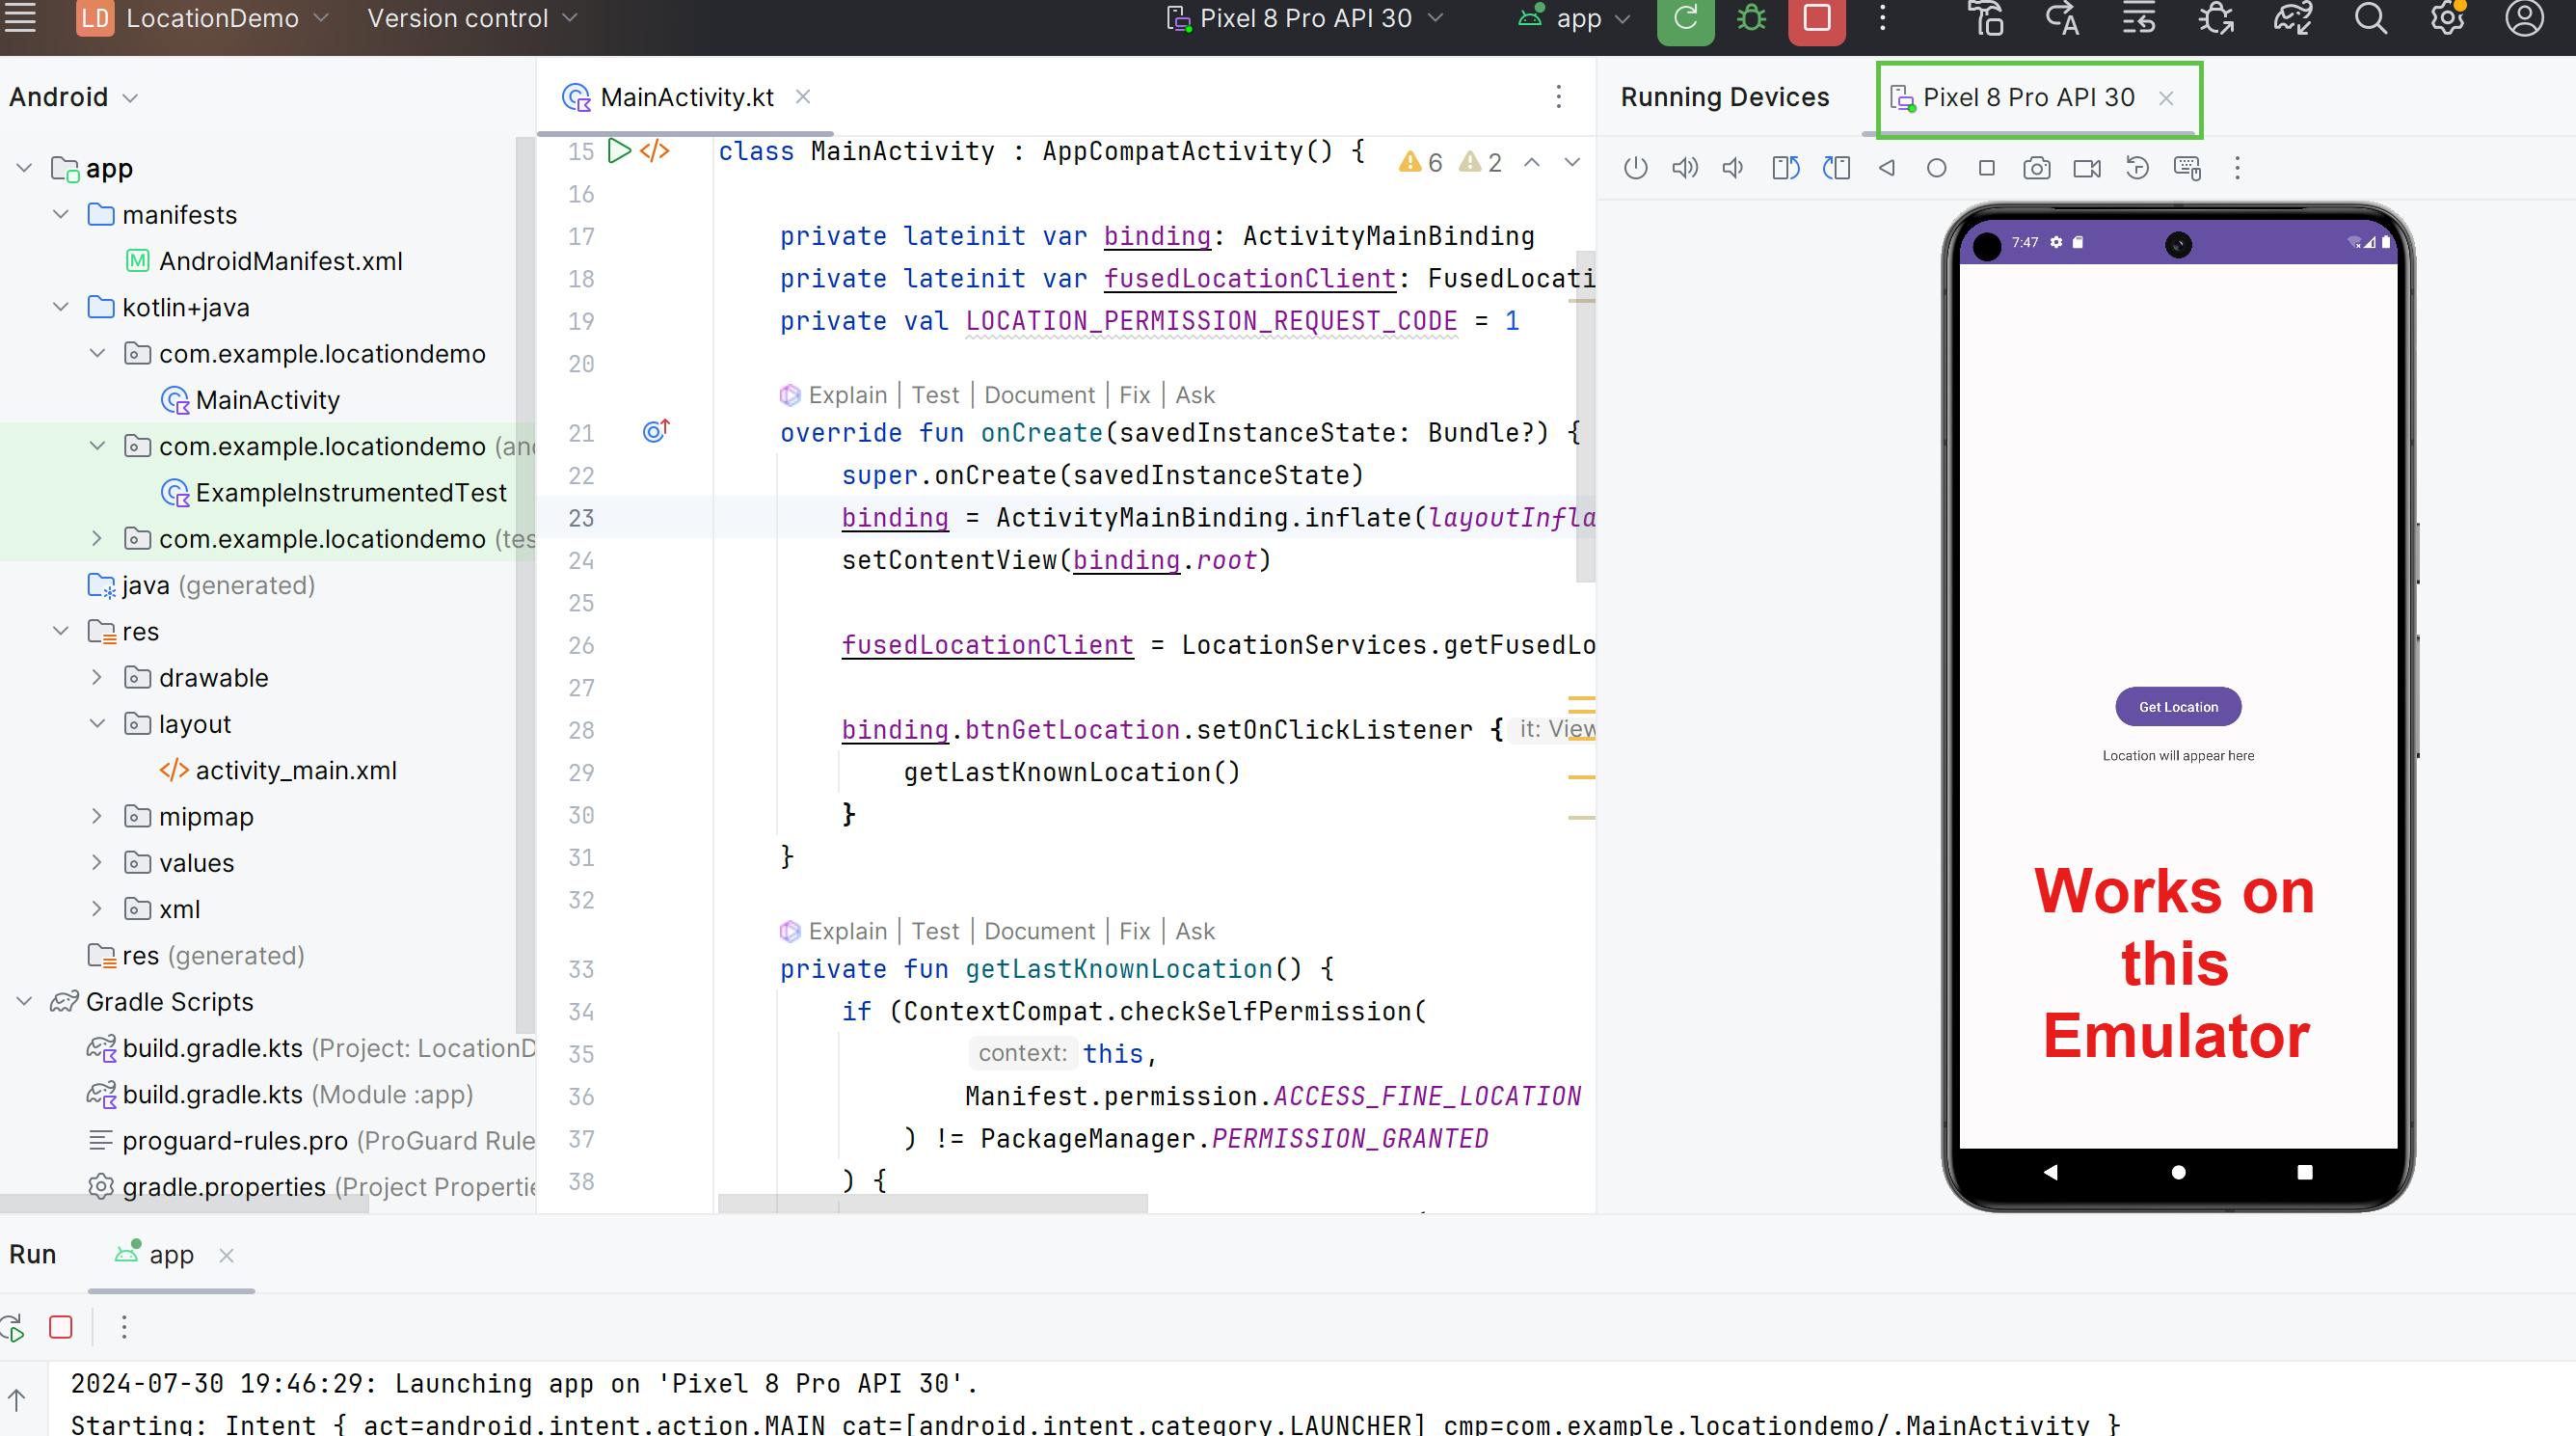Screen dimensions: 2576x1436
Task: Rotate emulator left icon
Action: pos(1785,168)
